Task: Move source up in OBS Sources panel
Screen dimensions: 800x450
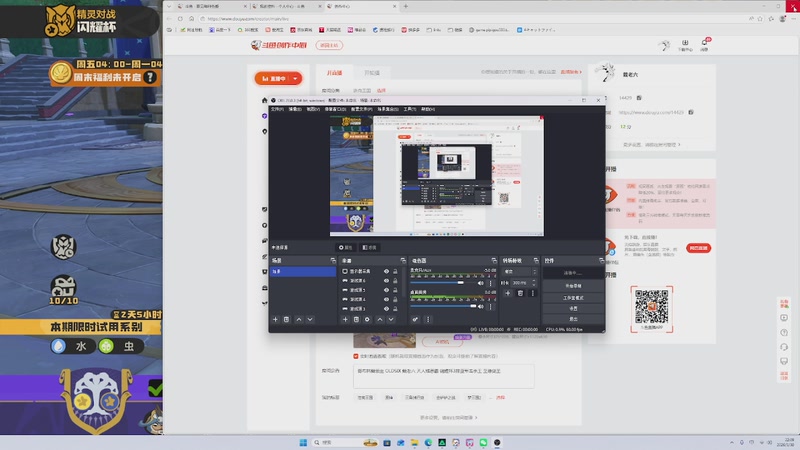Action: coord(380,319)
